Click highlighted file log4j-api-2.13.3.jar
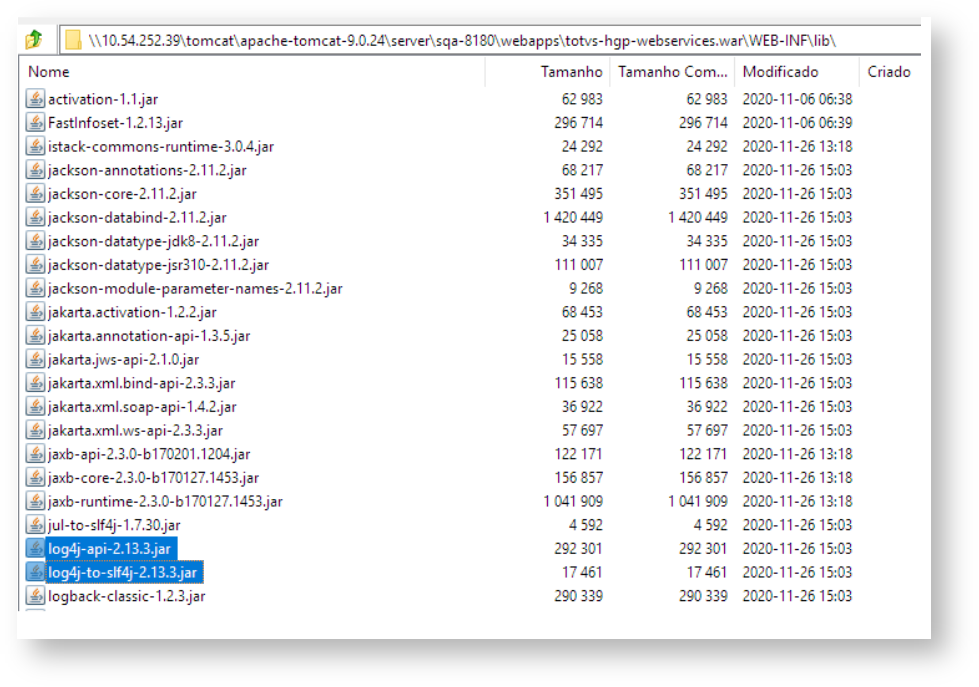This screenshot has height=687, width=979. (112, 549)
